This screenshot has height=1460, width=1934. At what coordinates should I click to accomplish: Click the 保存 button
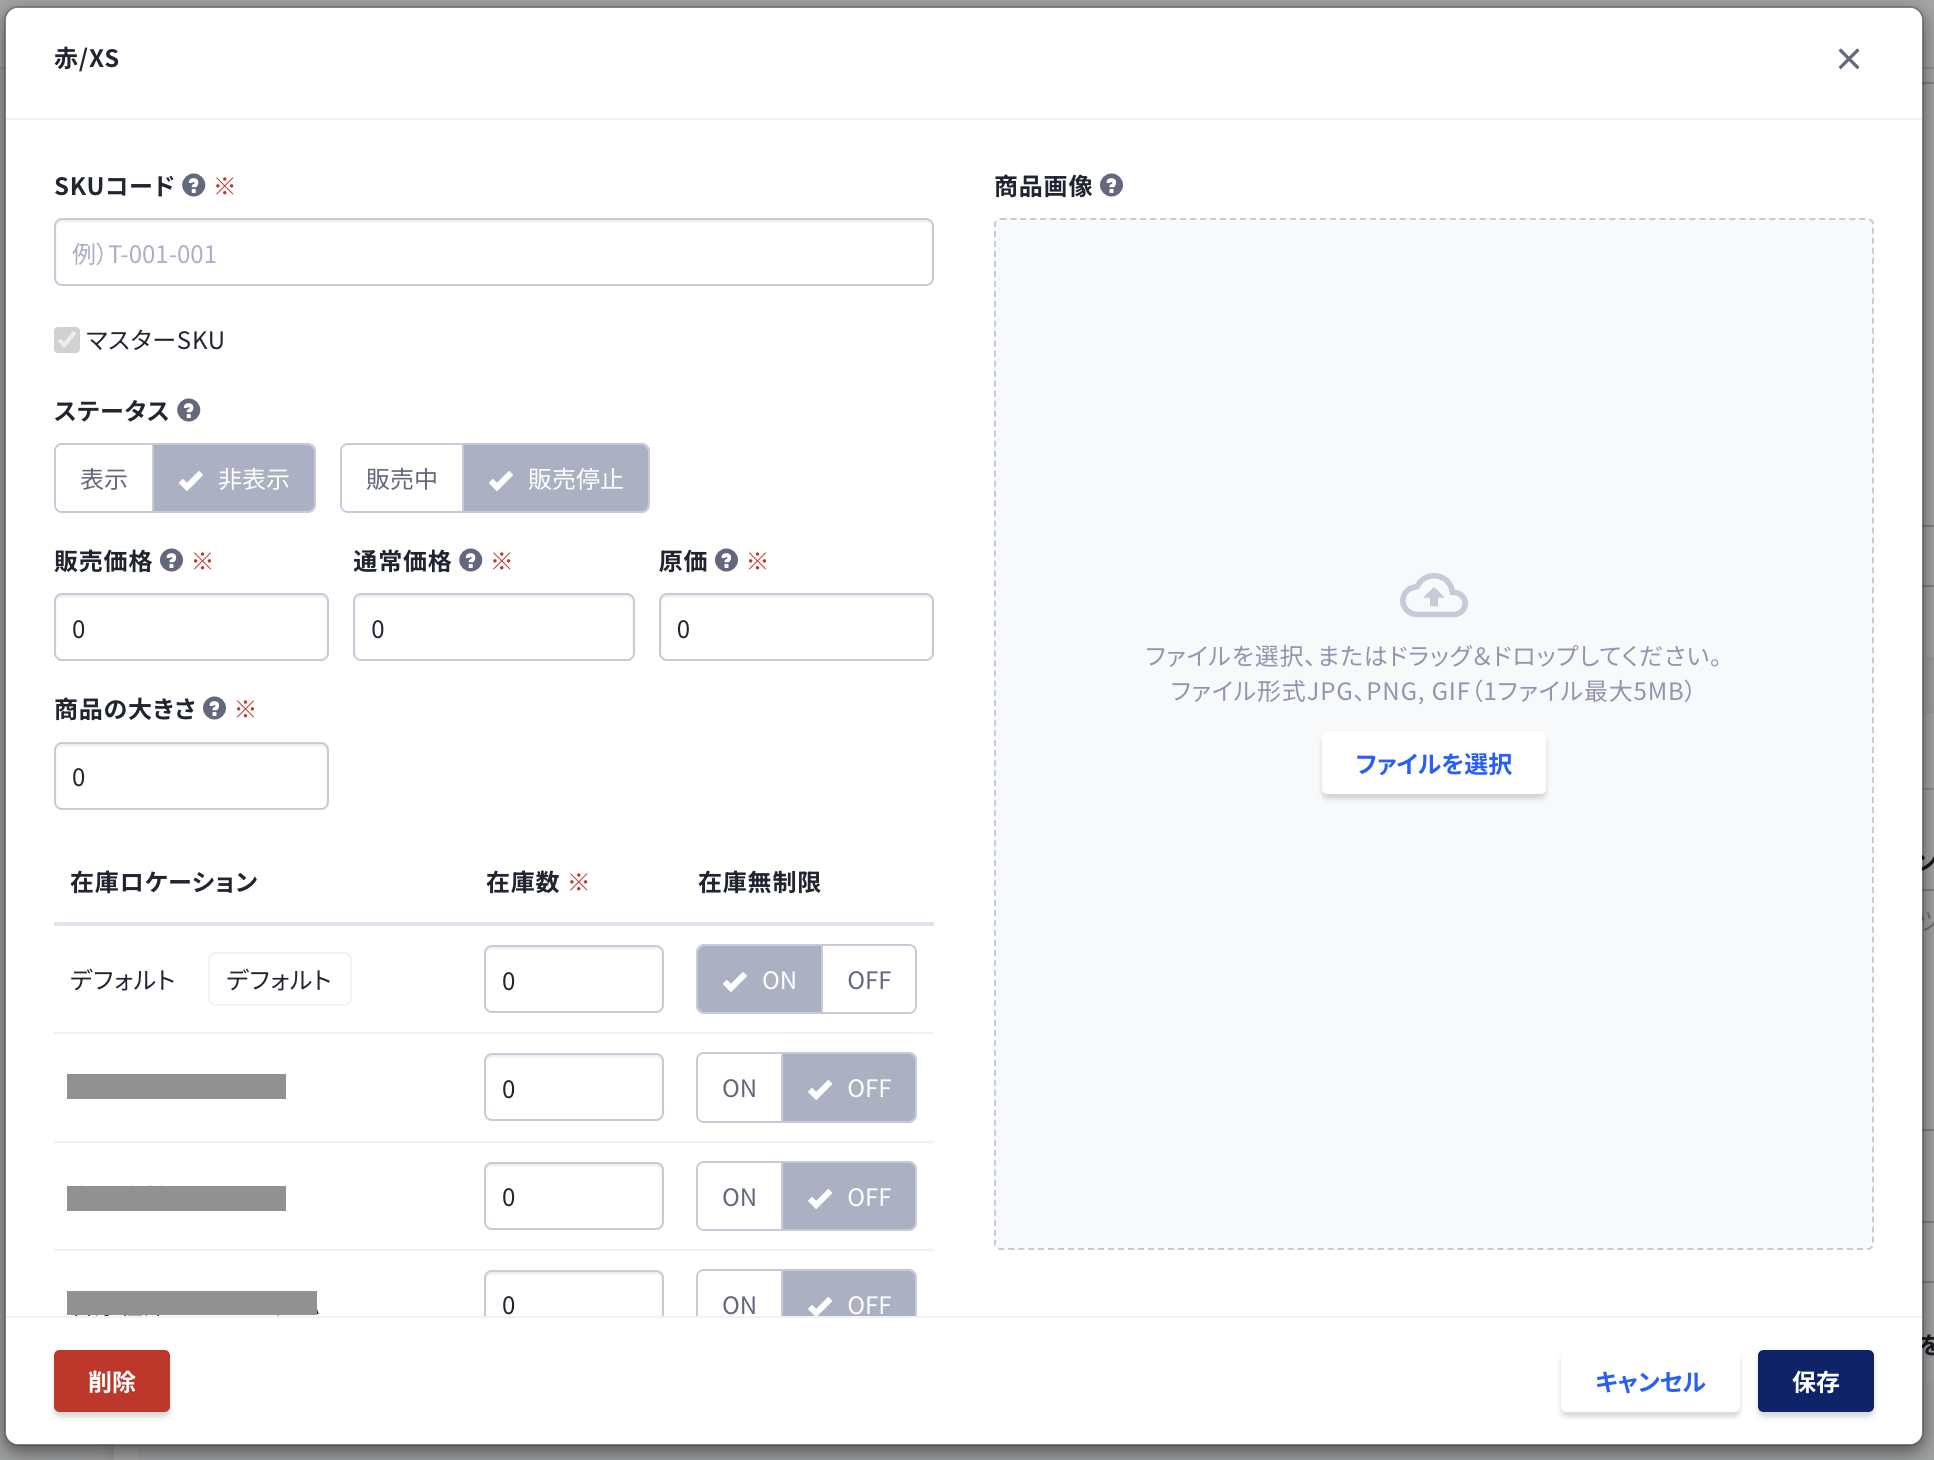pyautogui.click(x=1815, y=1381)
